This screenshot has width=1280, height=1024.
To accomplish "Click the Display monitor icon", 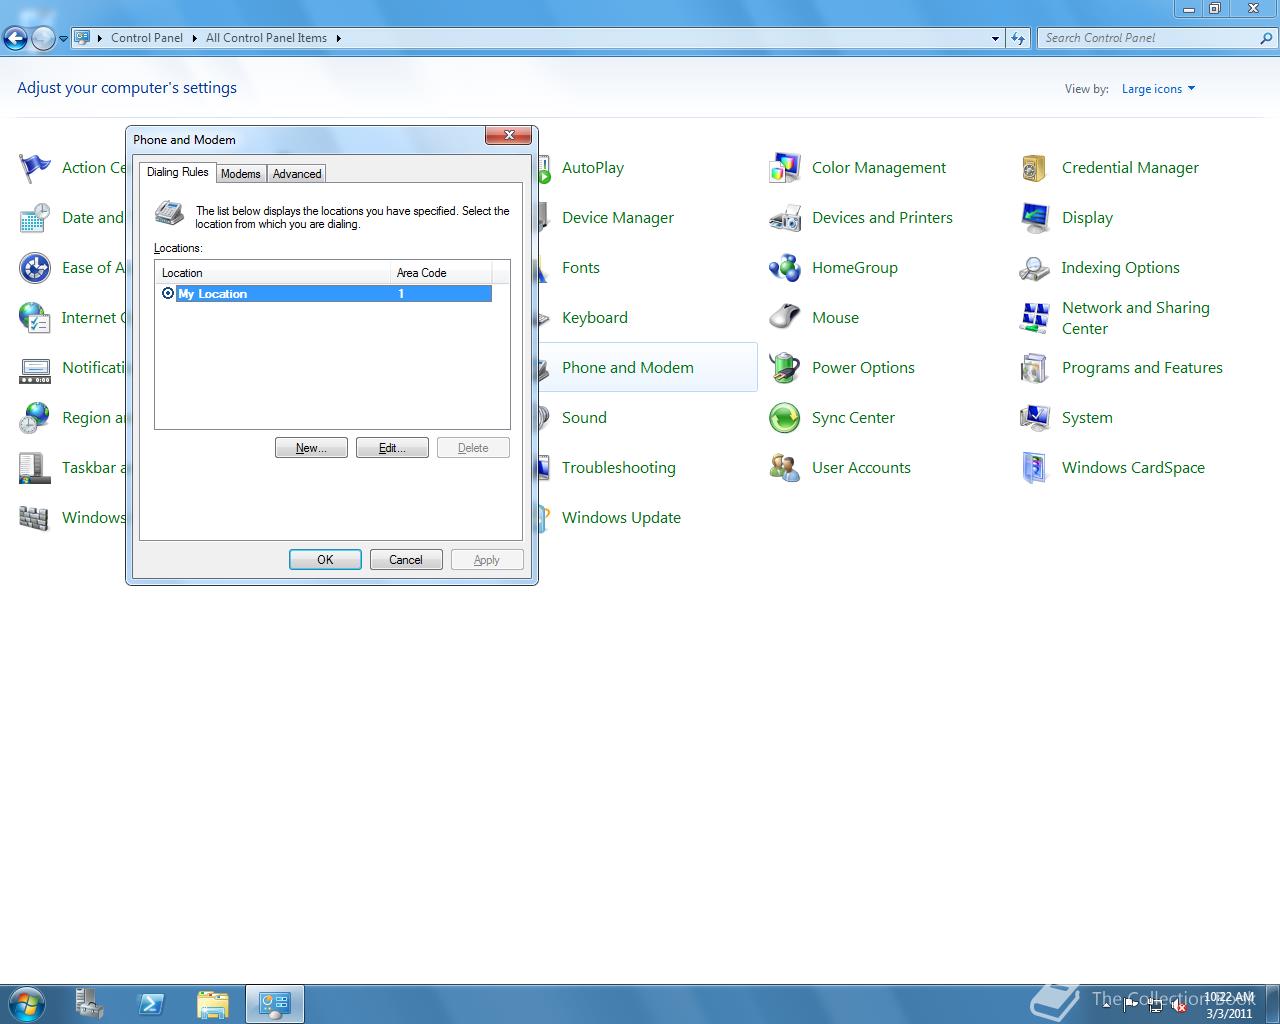I will click(x=1035, y=218).
